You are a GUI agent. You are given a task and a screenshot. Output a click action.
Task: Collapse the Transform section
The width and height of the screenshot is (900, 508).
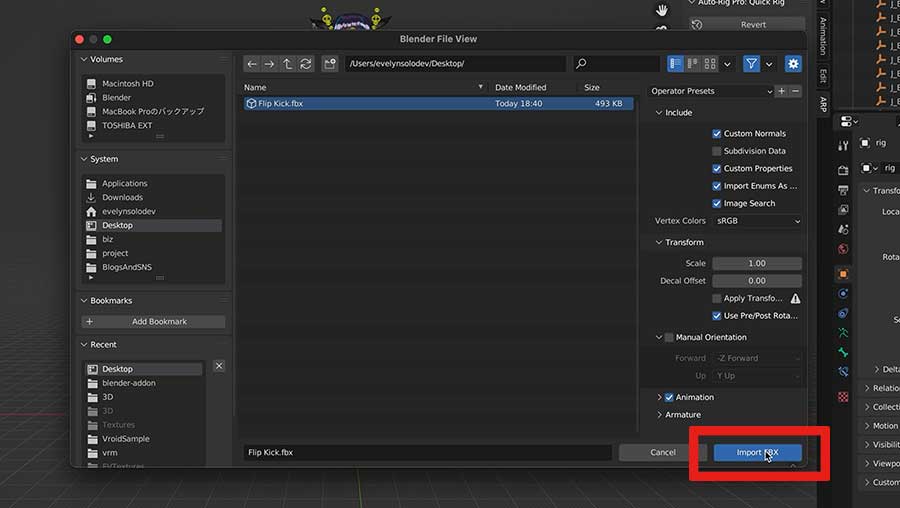coord(659,242)
